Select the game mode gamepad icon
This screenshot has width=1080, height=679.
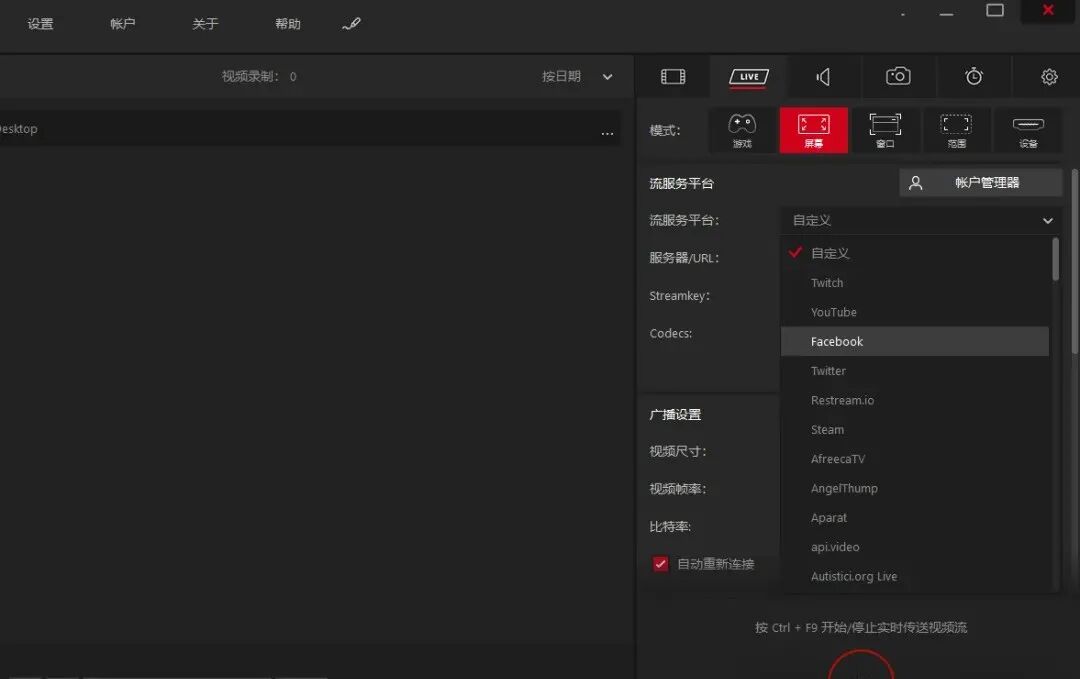742,130
